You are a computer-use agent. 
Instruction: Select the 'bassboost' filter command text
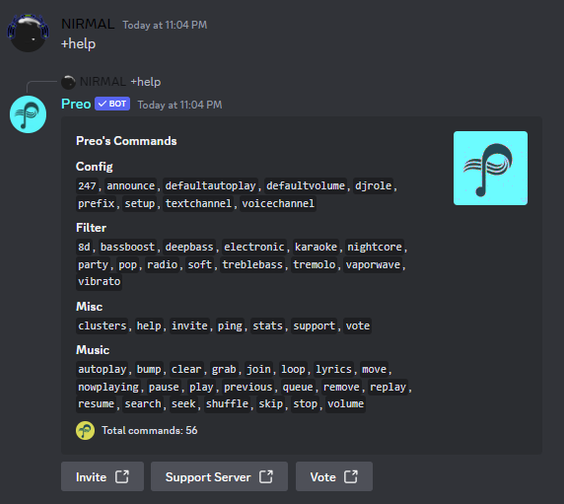pyautogui.click(x=127, y=247)
